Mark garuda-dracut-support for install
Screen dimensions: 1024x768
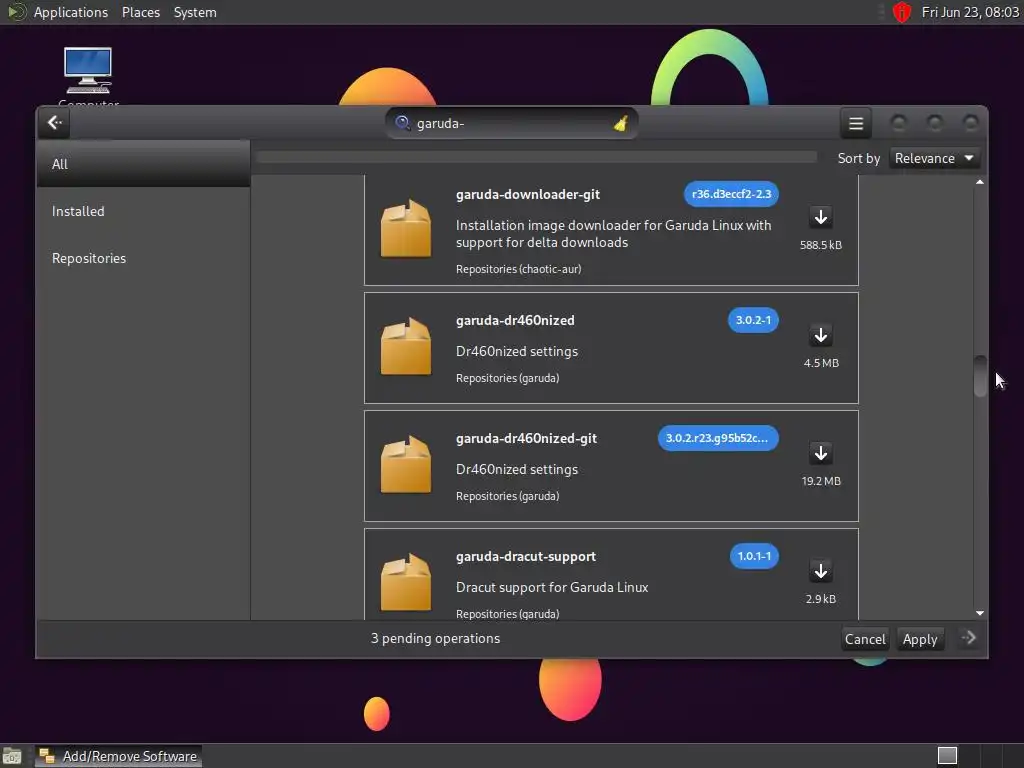coord(820,571)
